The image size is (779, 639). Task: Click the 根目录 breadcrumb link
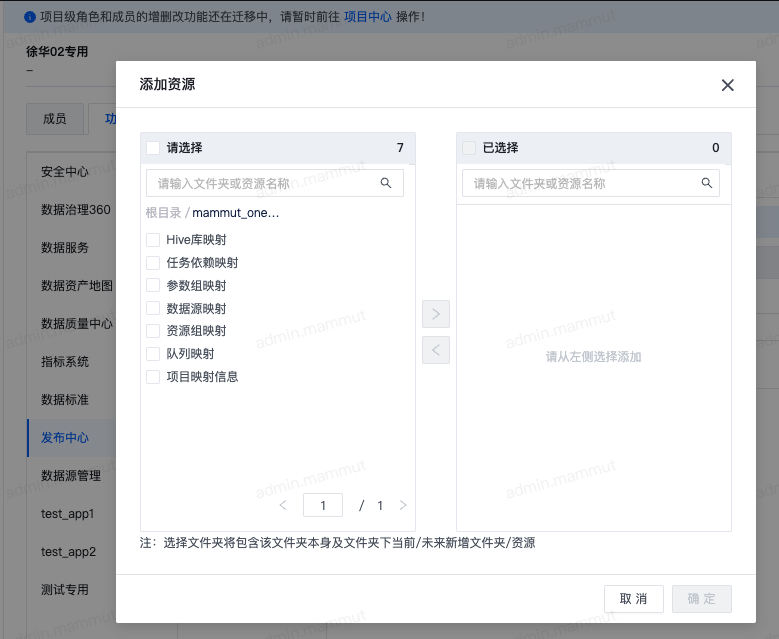coord(163,213)
